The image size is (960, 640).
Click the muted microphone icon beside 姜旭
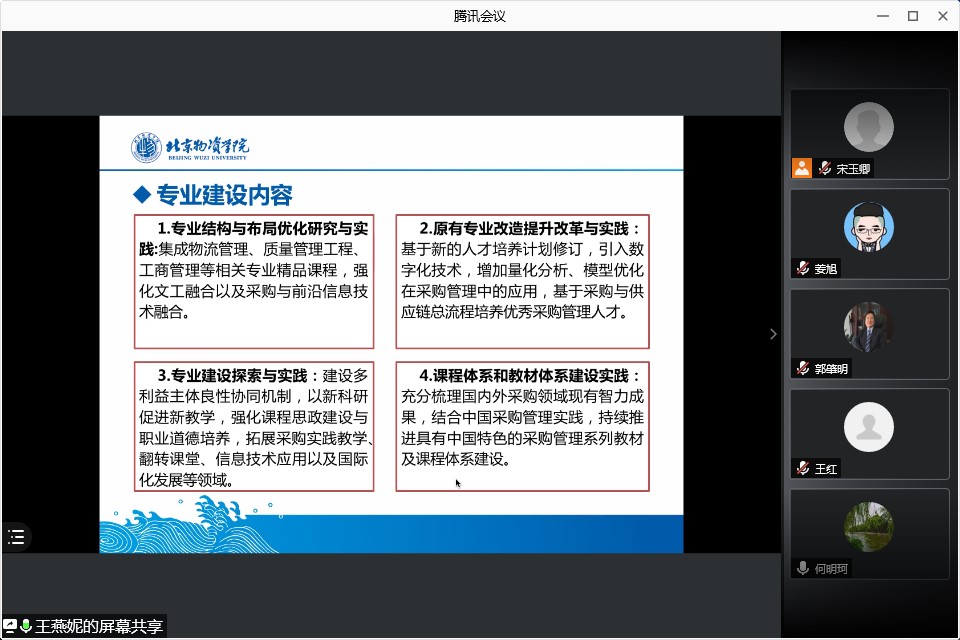(x=802, y=268)
